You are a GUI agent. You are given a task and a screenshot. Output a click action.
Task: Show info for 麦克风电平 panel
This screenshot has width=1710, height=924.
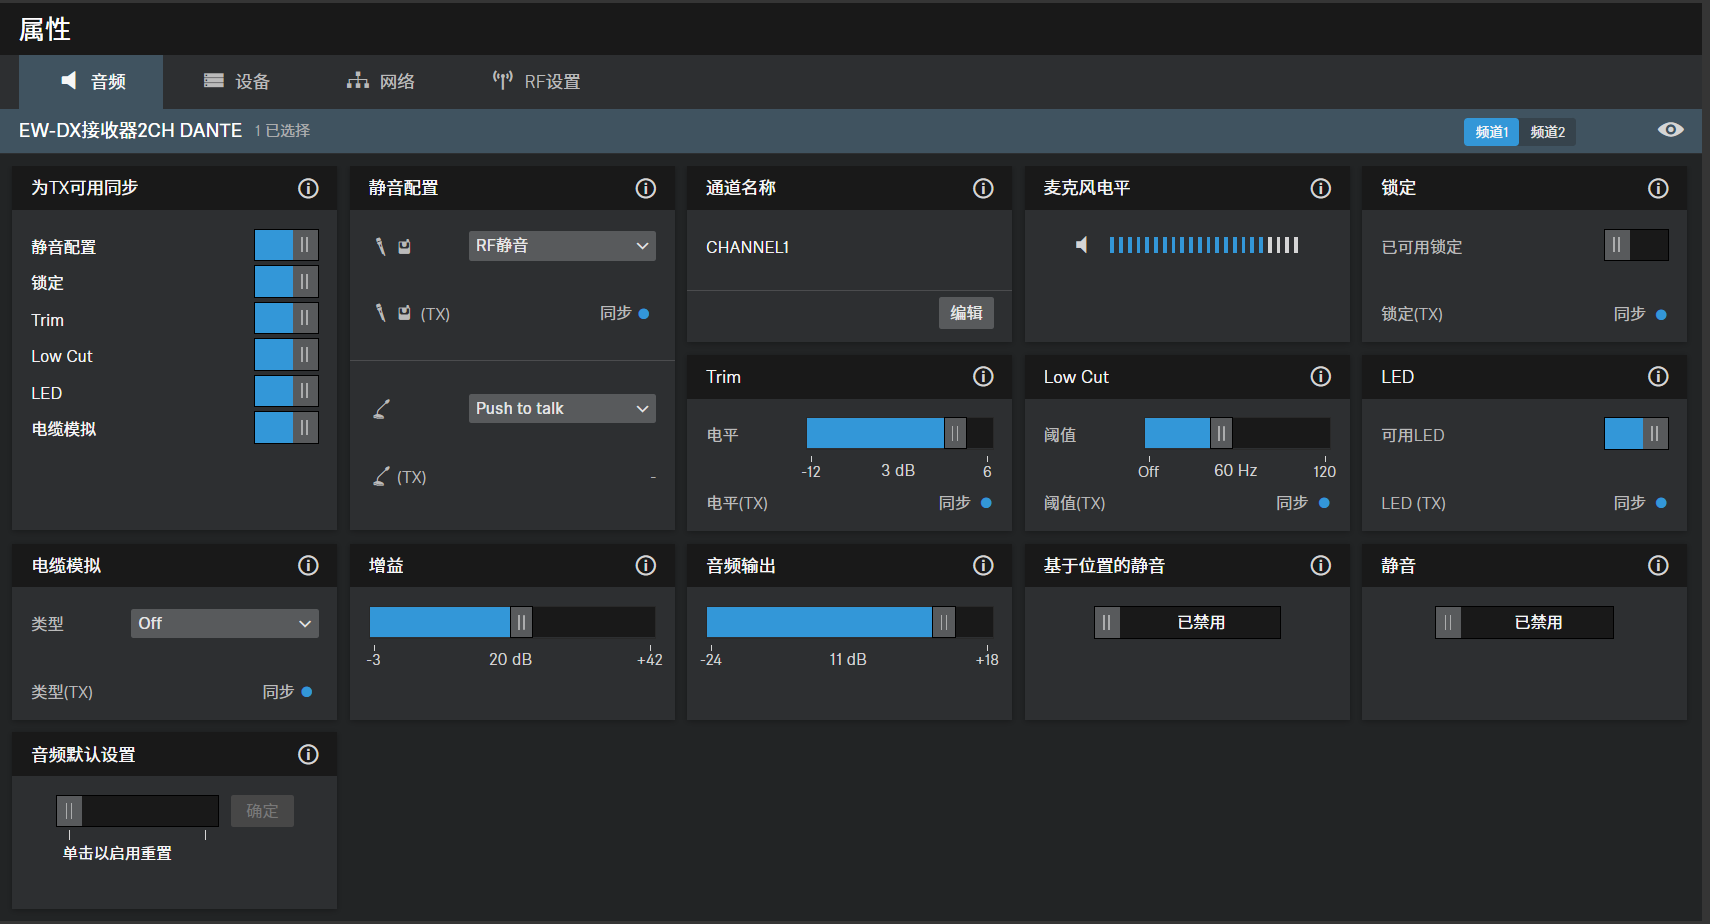point(1321,188)
